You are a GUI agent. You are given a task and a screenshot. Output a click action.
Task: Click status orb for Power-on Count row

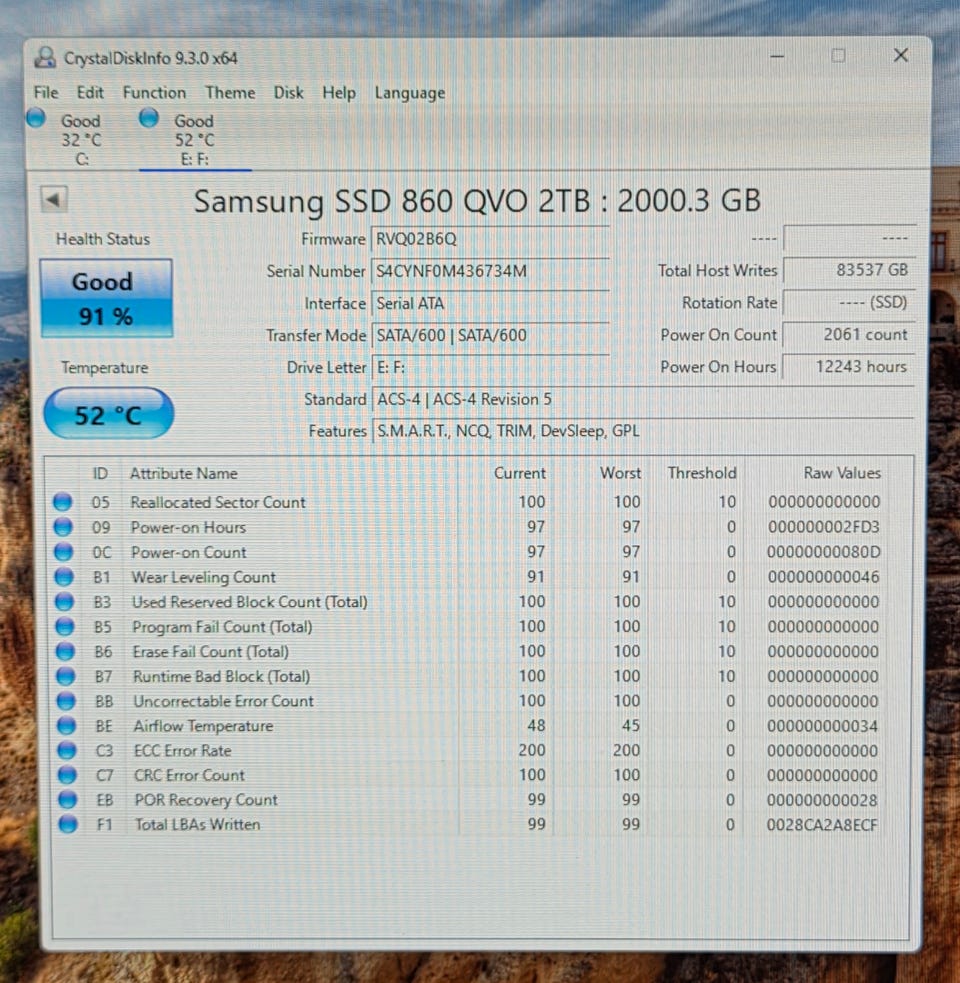[x=63, y=552]
